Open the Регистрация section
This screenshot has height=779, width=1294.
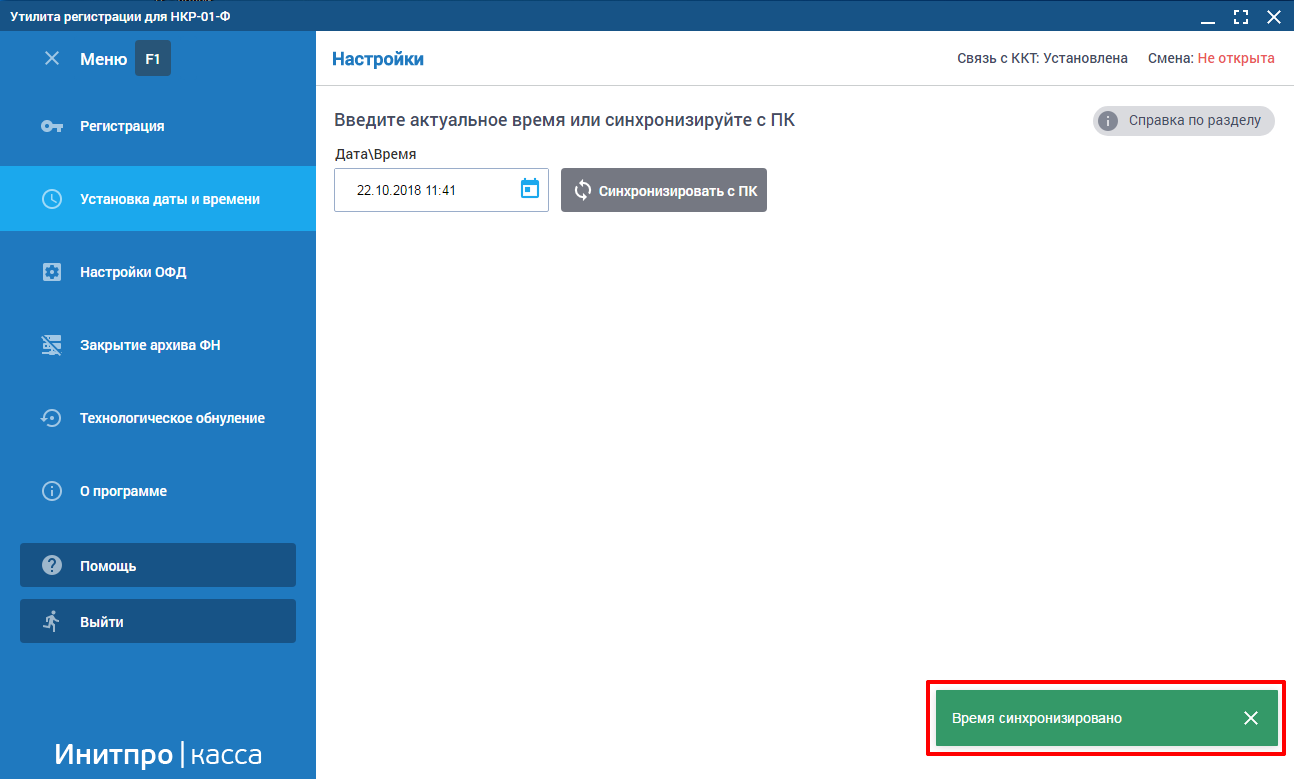(x=158, y=126)
